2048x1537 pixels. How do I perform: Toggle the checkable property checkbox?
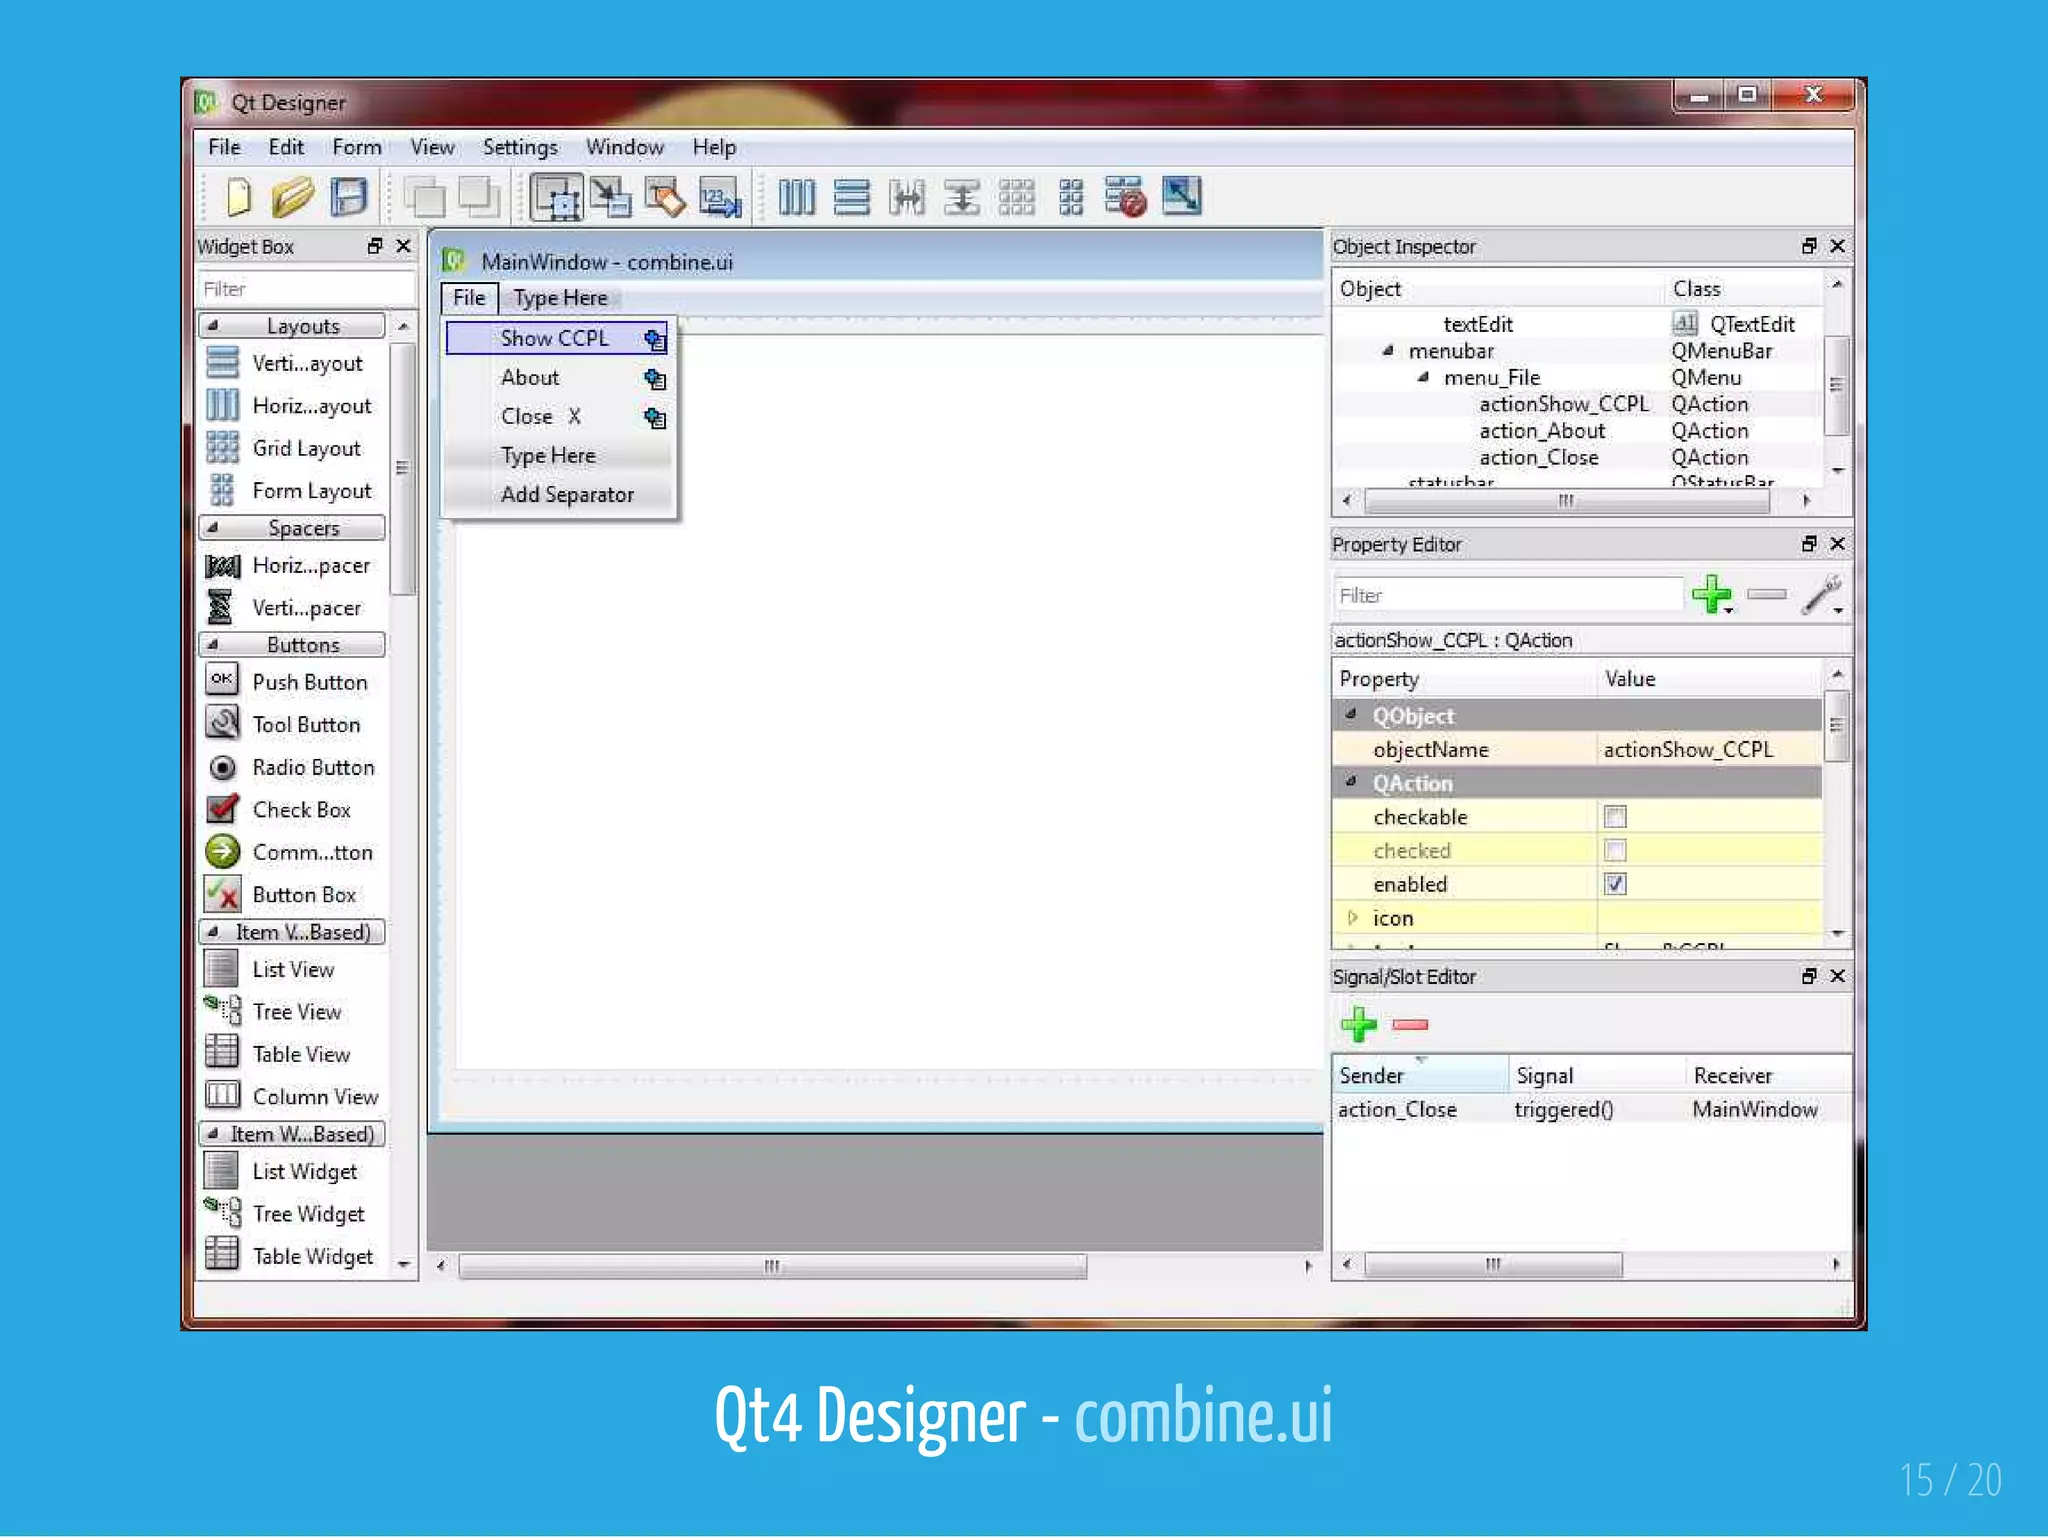point(1615,817)
